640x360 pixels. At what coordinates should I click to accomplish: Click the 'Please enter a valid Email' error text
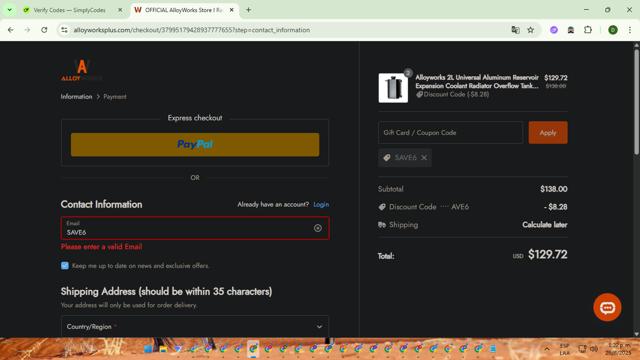[102, 247]
